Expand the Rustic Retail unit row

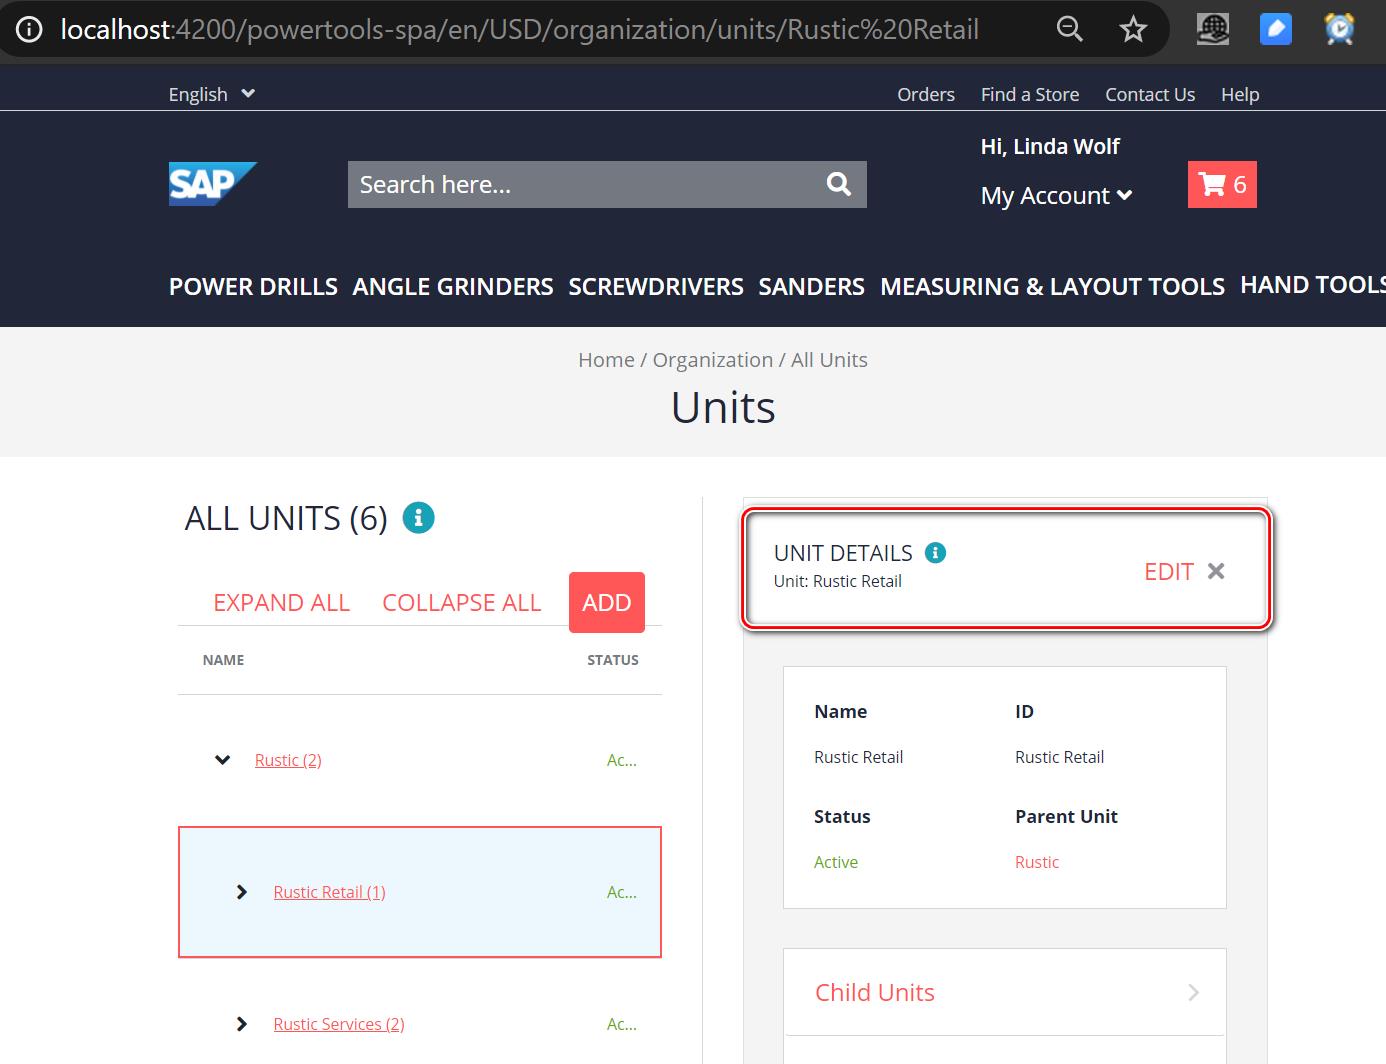241,892
